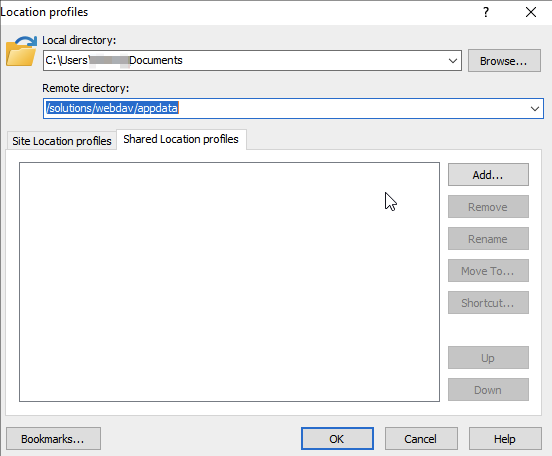The width and height of the screenshot is (552, 456).
Task: Click the Remove button
Action: [488, 207]
